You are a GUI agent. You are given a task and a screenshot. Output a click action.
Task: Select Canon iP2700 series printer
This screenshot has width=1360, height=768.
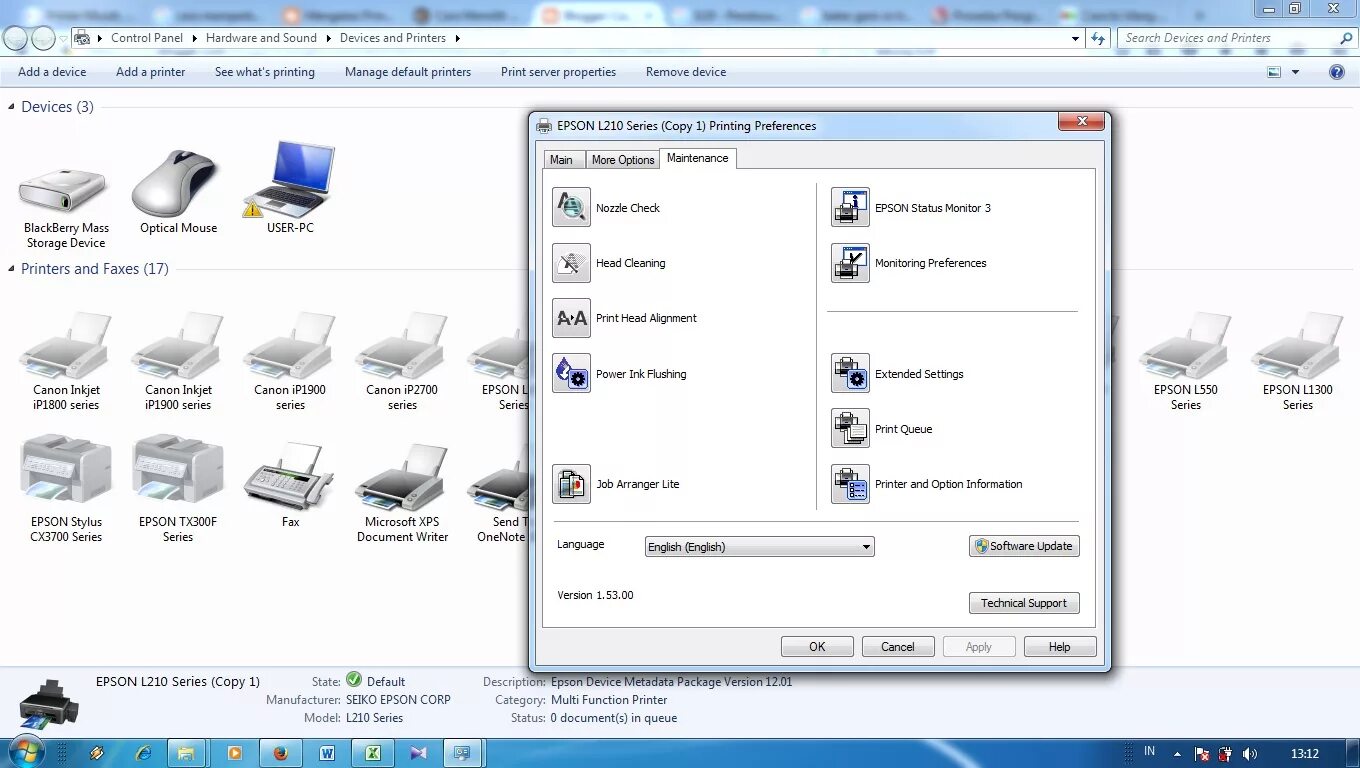click(402, 360)
